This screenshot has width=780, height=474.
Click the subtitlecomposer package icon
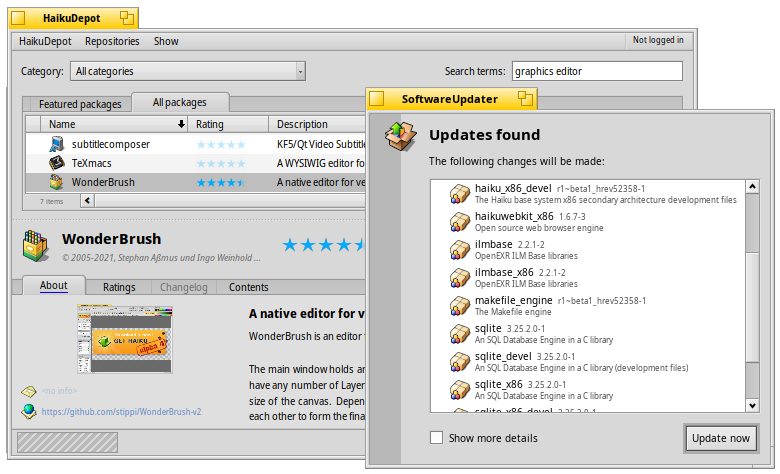57,144
